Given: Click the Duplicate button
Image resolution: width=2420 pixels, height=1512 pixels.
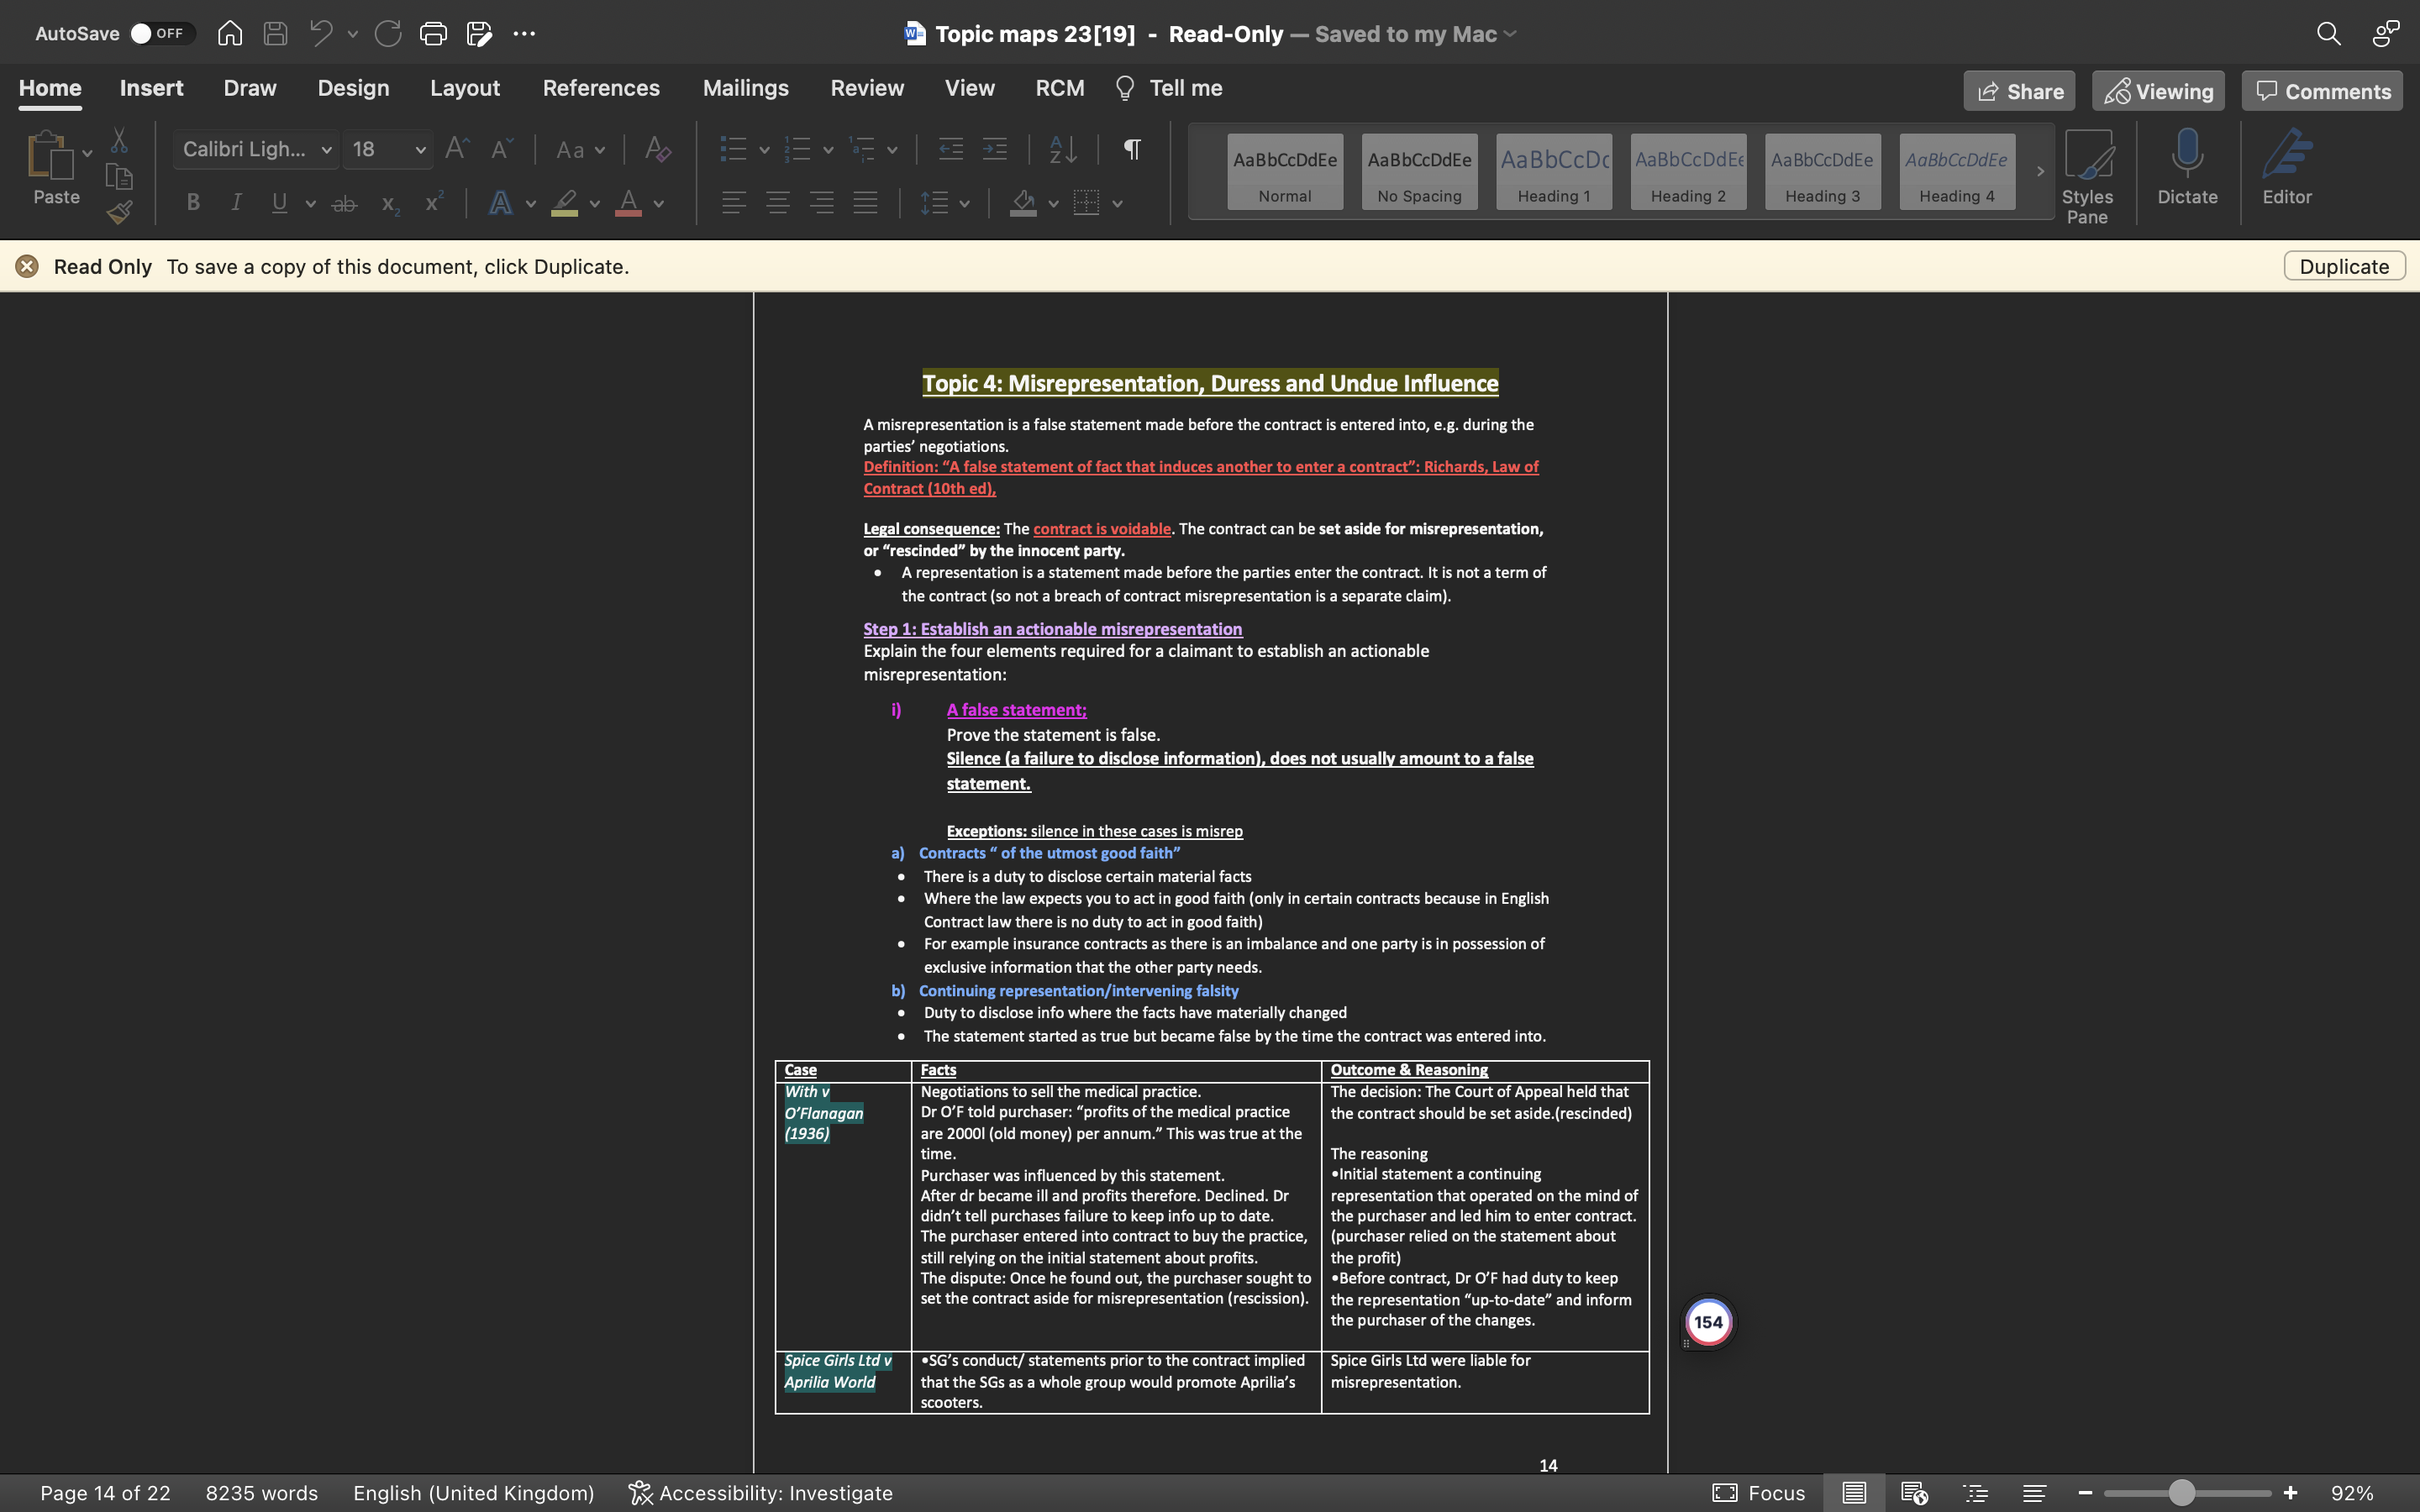Looking at the screenshot, I should click(x=2343, y=266).
